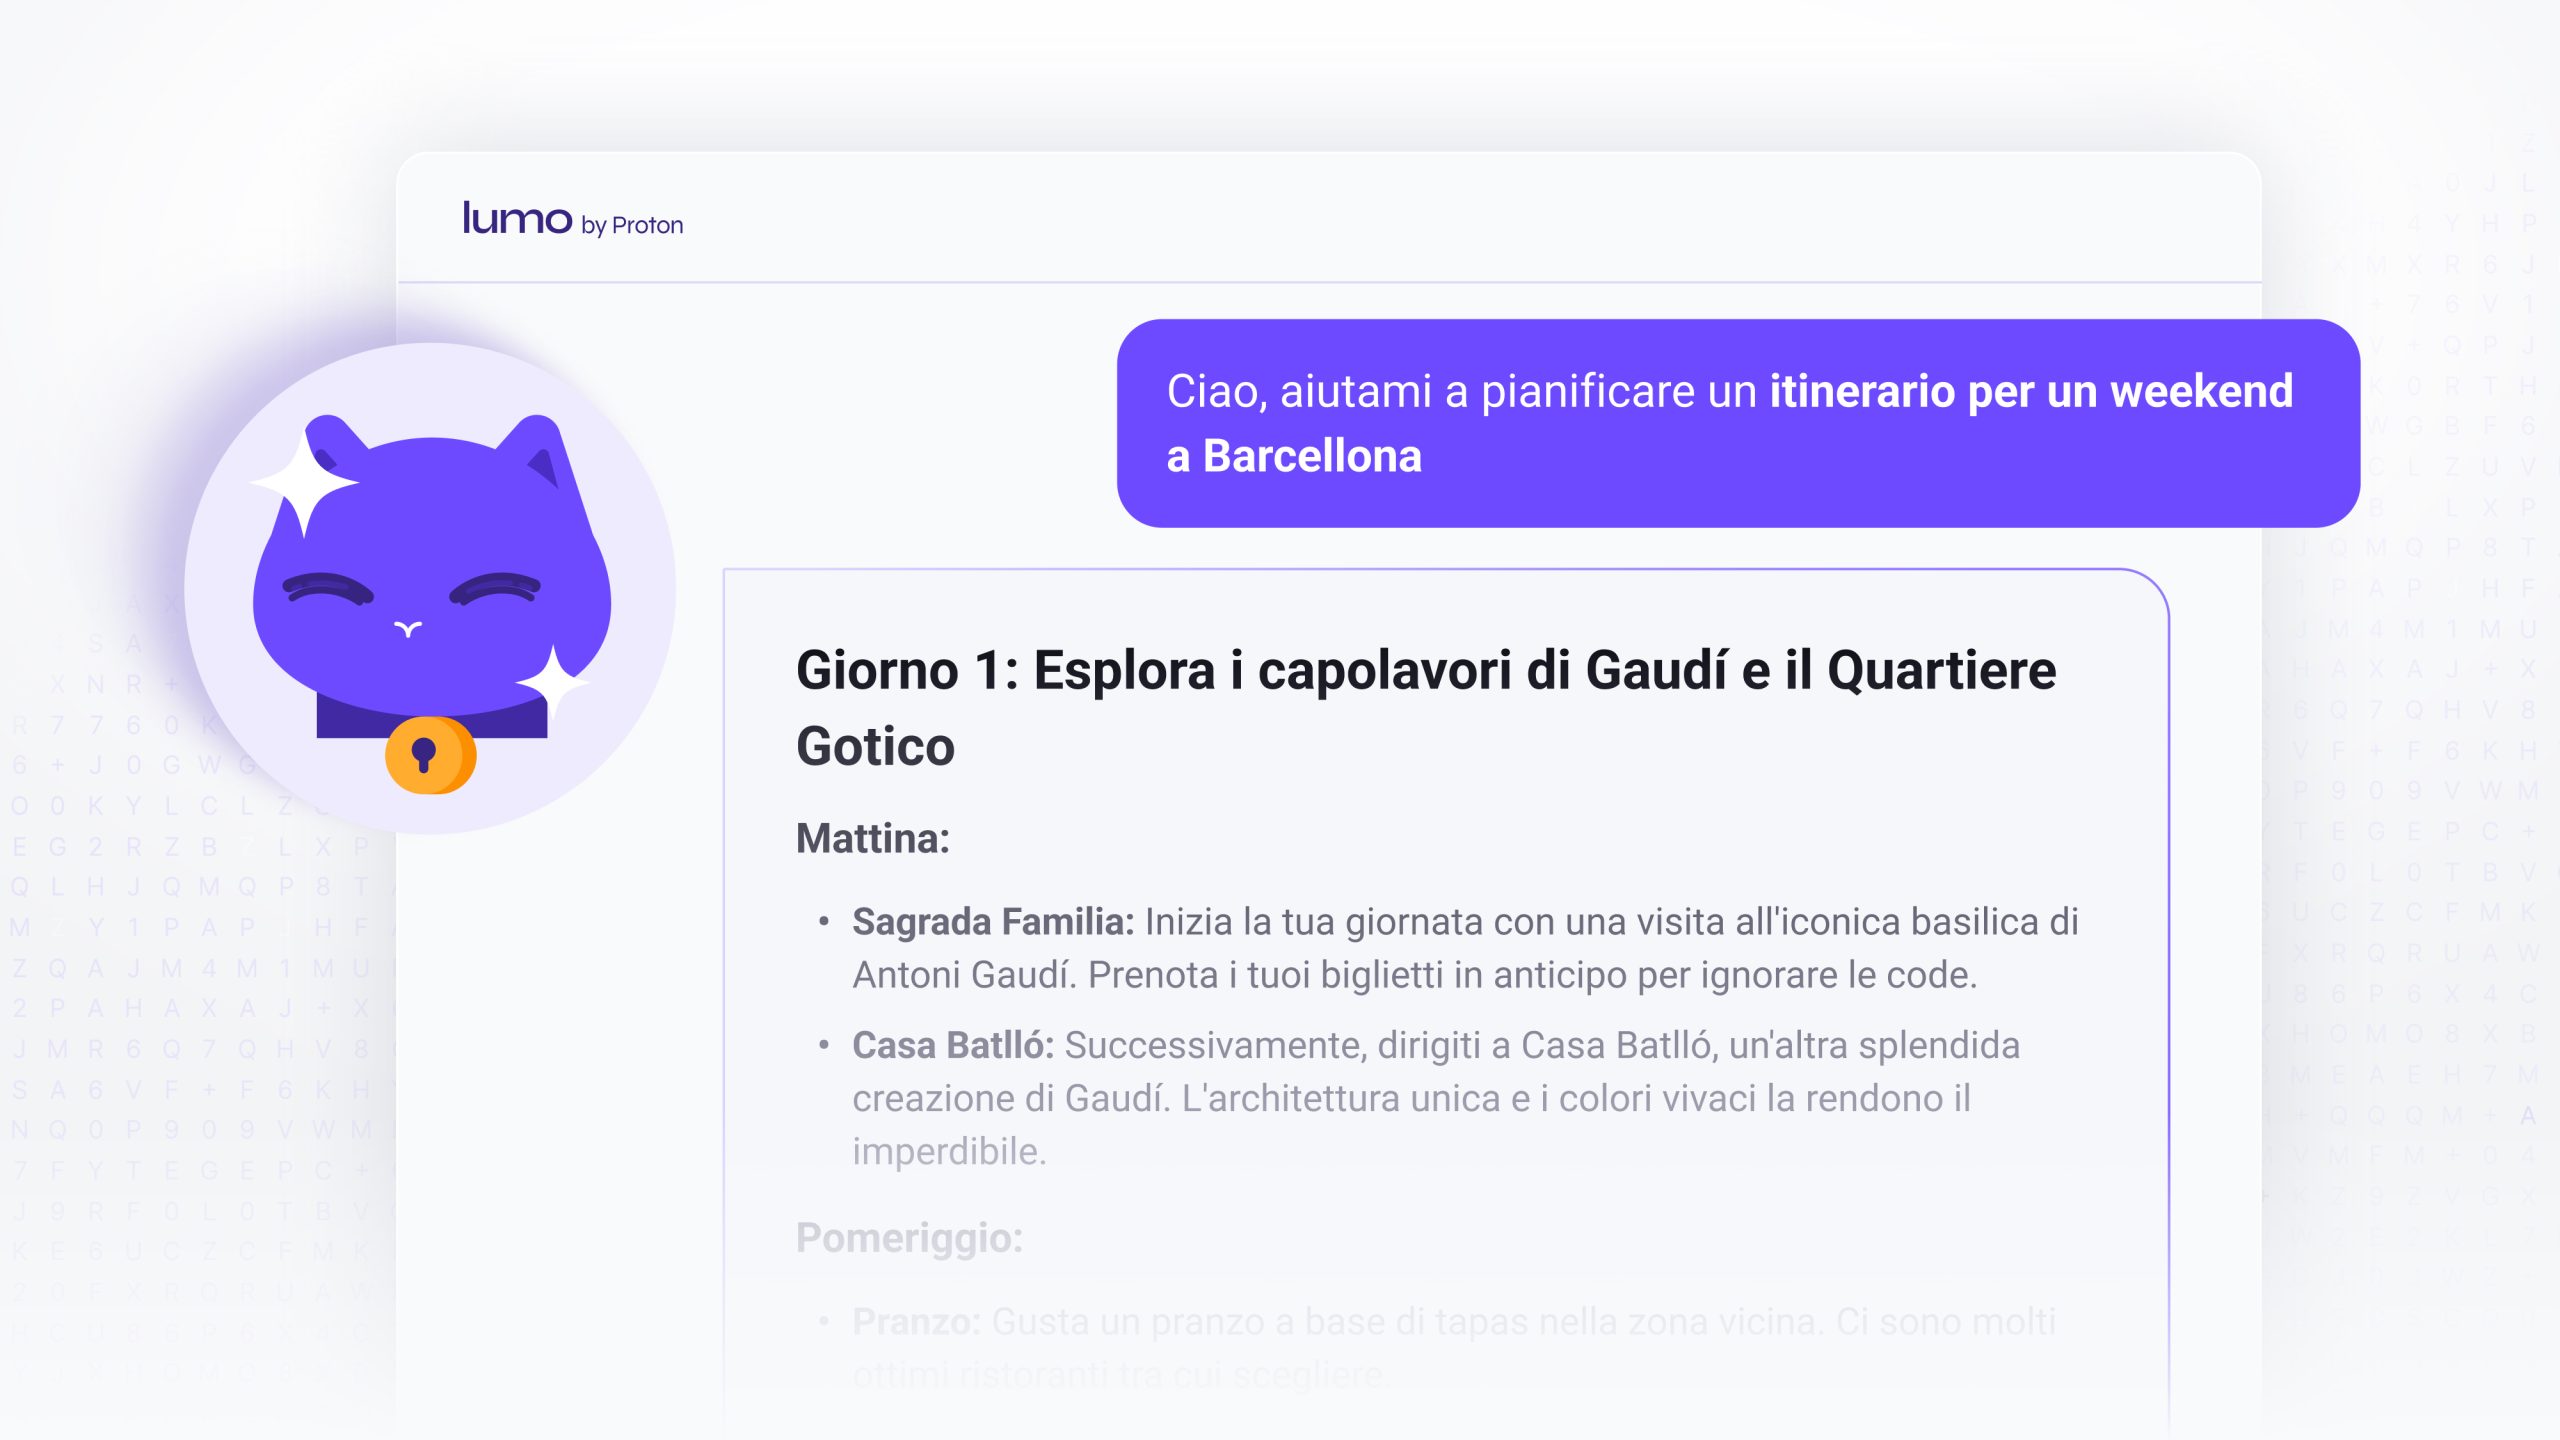This screenshot has width=2560, height=1440.
Task: Click the "Pomeriggio:" subheading
Action: point(909,1238)
